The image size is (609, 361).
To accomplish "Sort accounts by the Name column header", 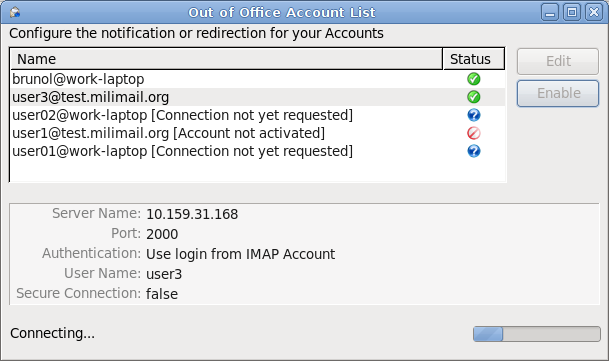I will [226, 59].
